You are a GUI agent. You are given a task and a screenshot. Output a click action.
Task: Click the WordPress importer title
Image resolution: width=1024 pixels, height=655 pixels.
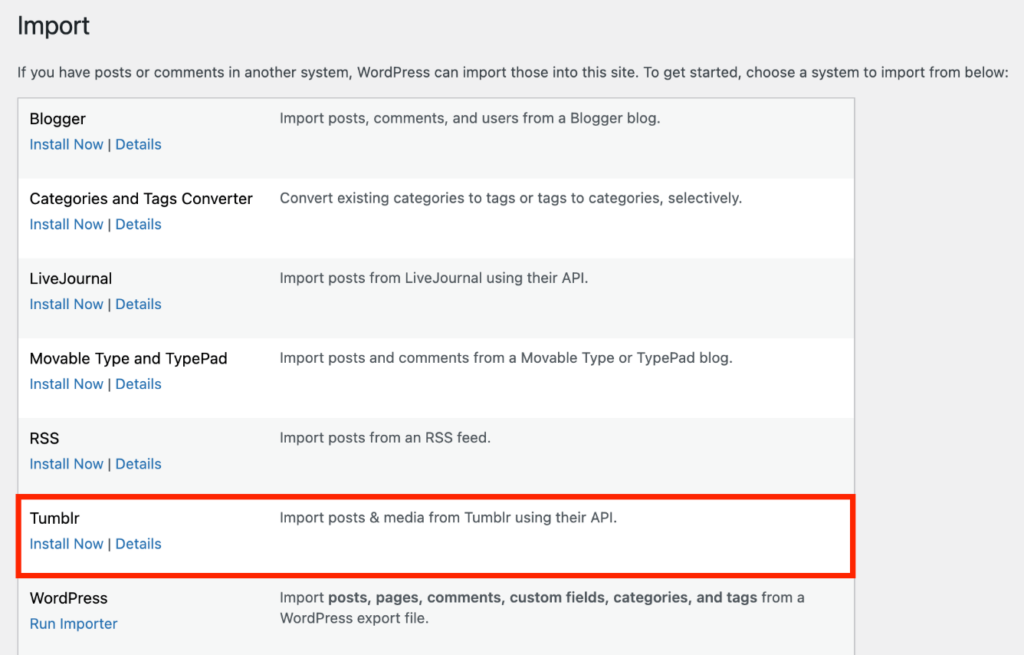[68, 597]
